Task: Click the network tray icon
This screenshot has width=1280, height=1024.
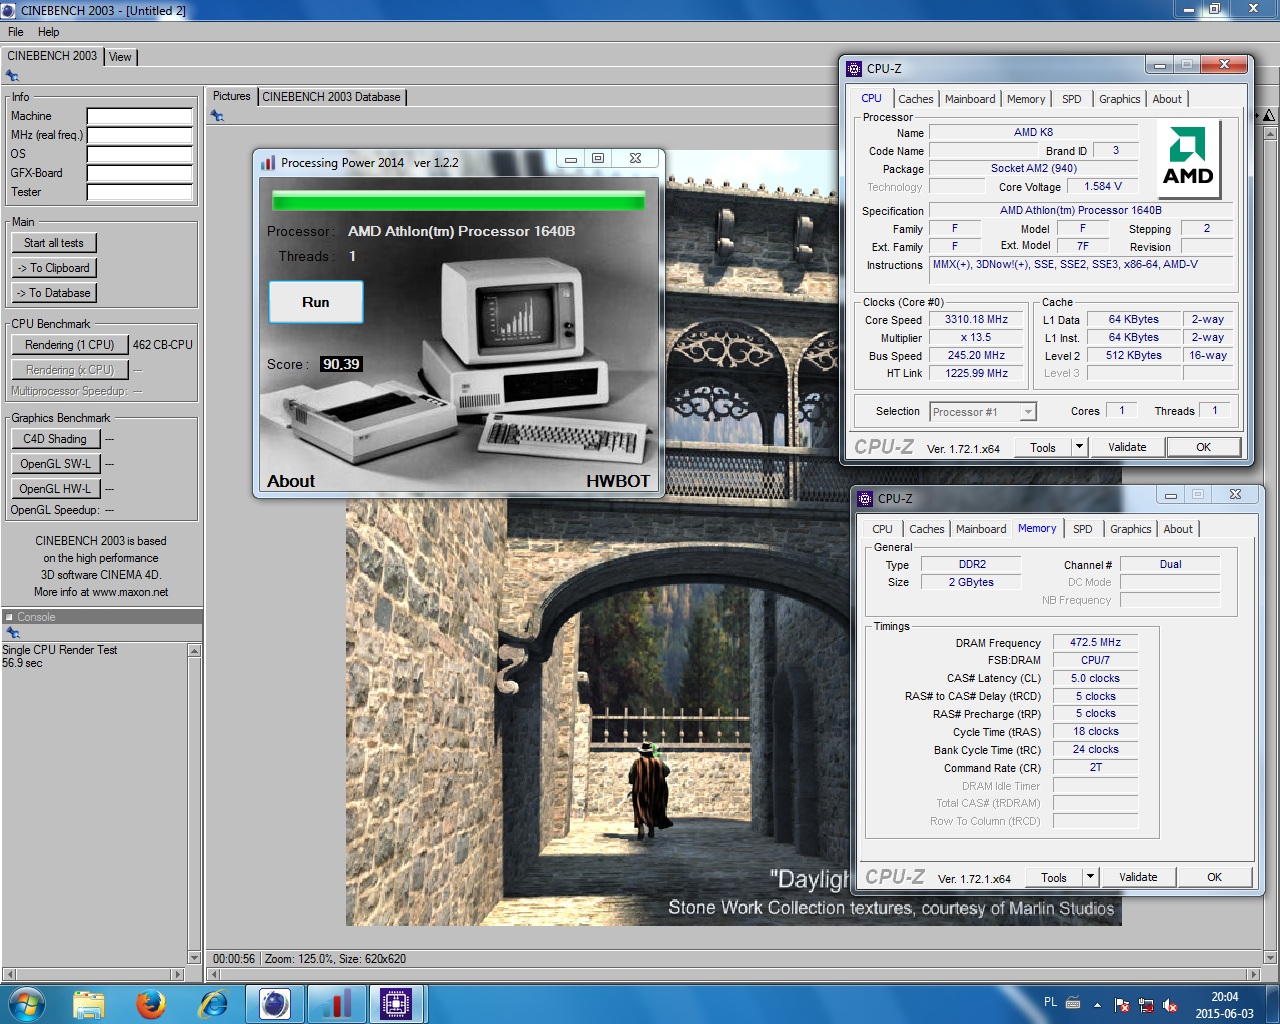Action: 1146,1005
